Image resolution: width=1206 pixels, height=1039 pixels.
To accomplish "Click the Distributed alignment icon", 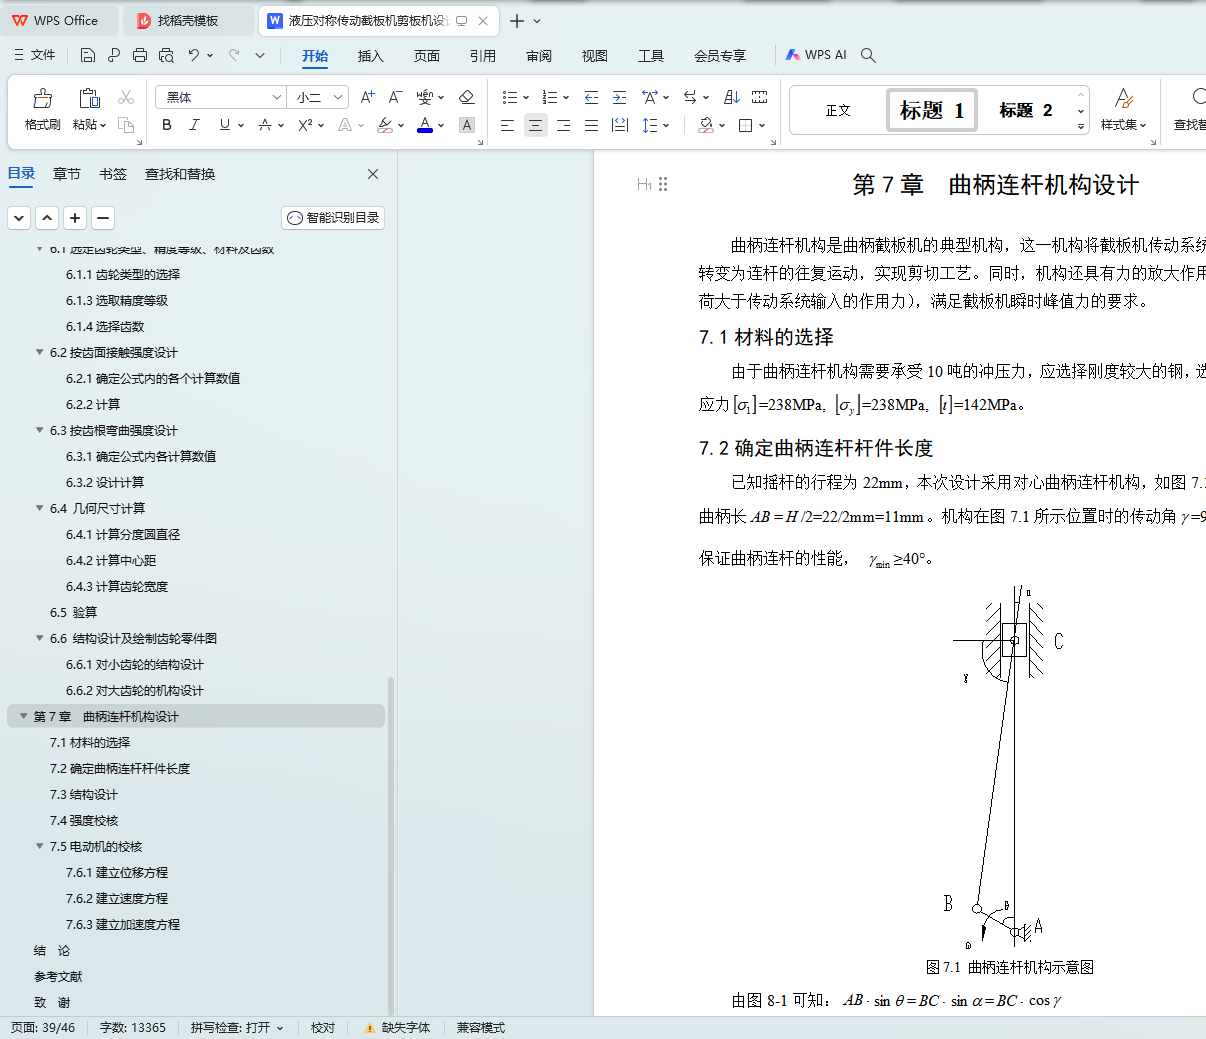I will point(620,125).
